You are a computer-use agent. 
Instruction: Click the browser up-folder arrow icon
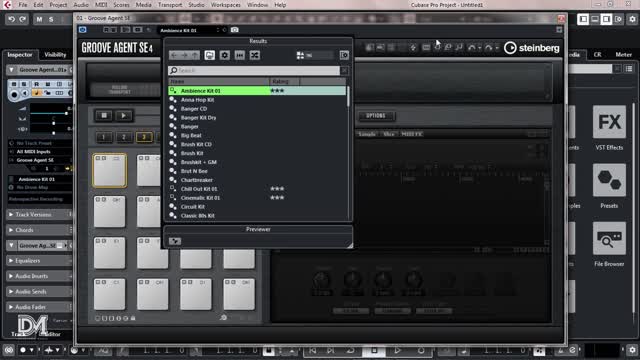click(195, 55)
